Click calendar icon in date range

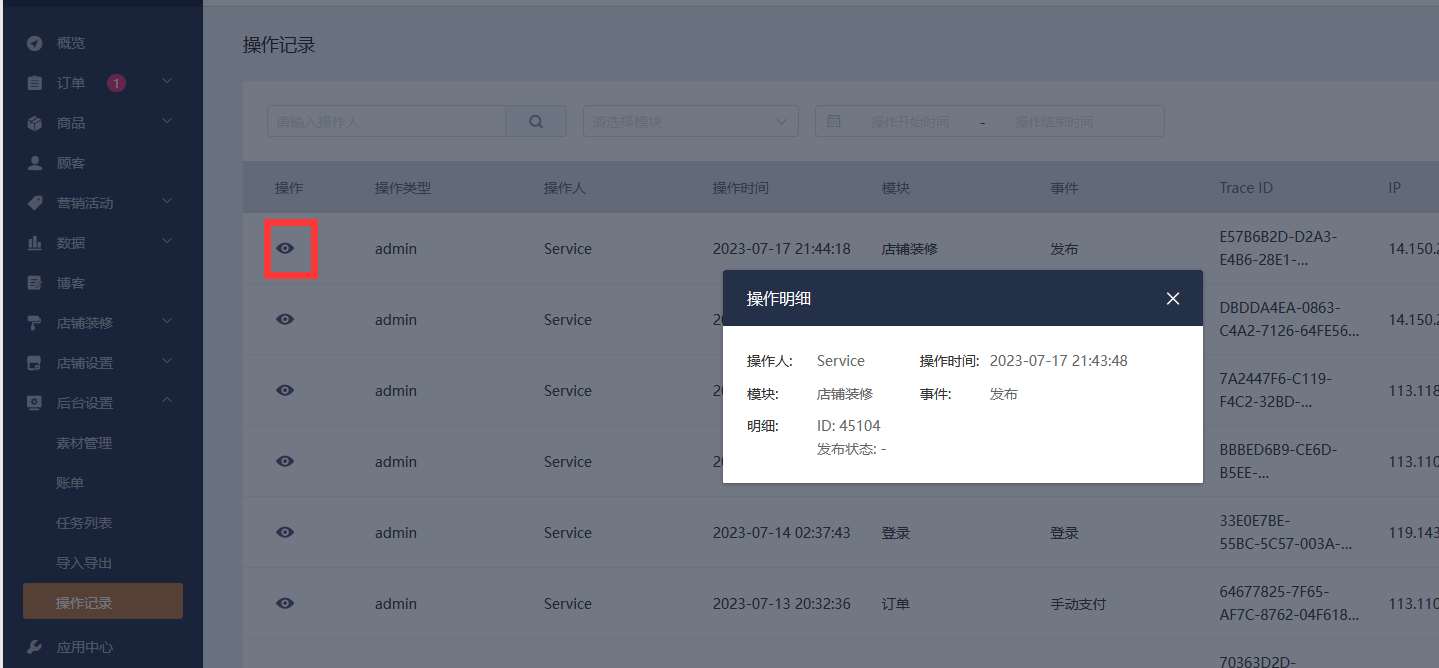click(833, 121)
